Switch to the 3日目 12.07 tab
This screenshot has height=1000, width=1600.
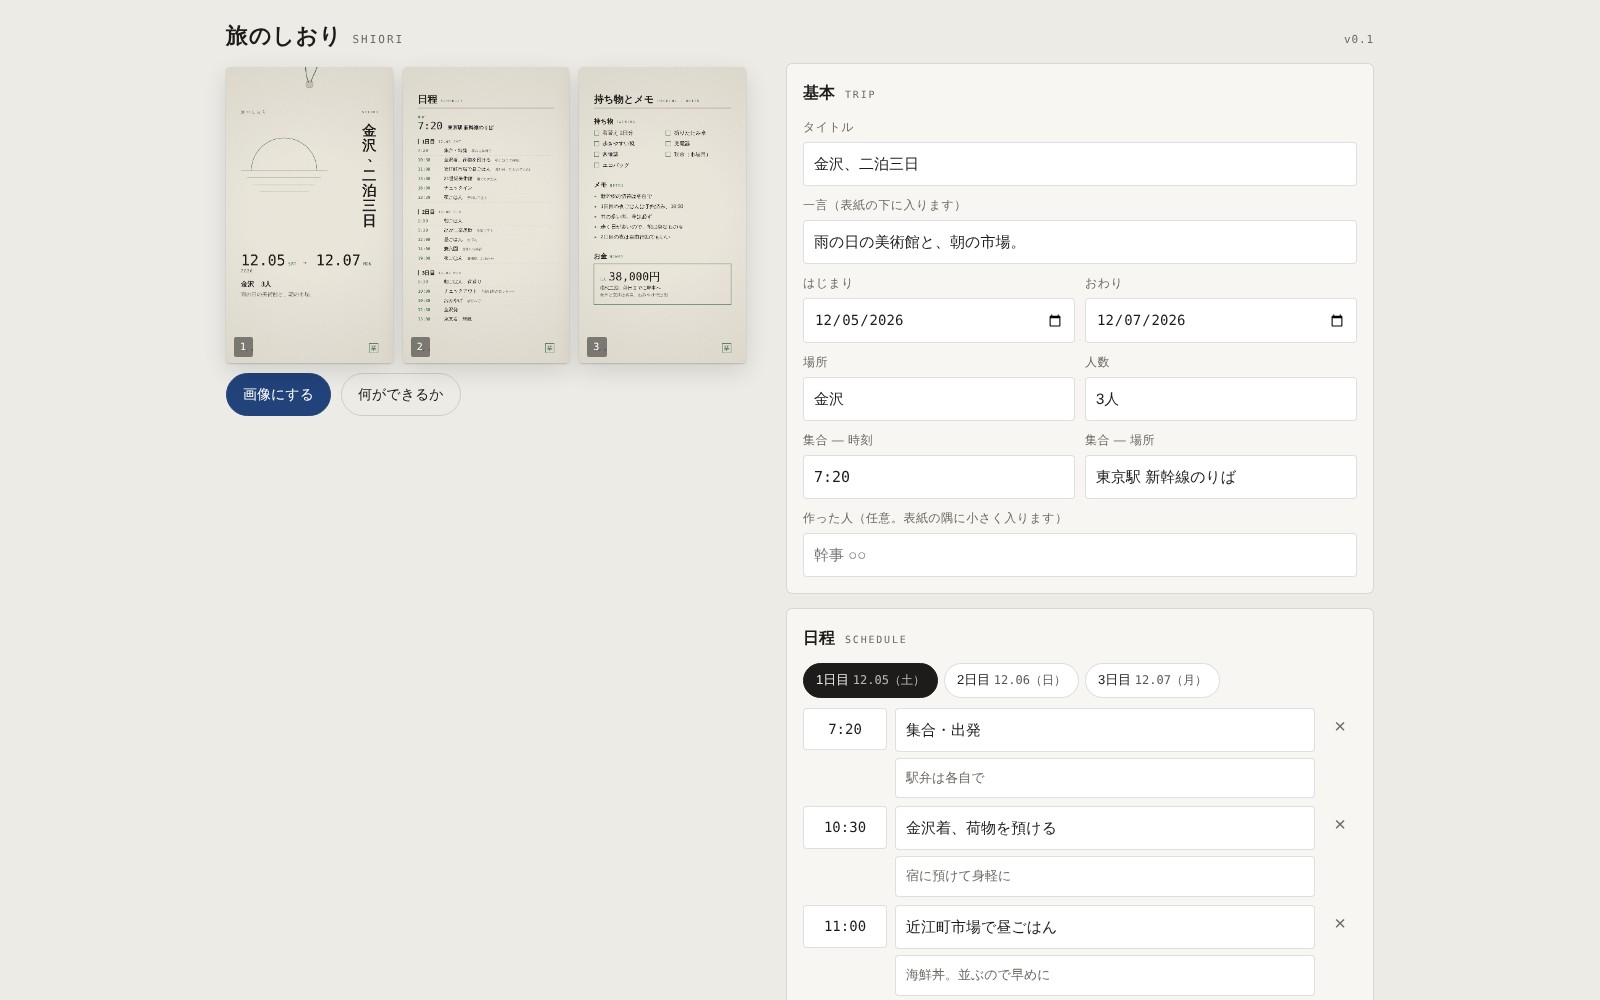tap(1152, 680)
